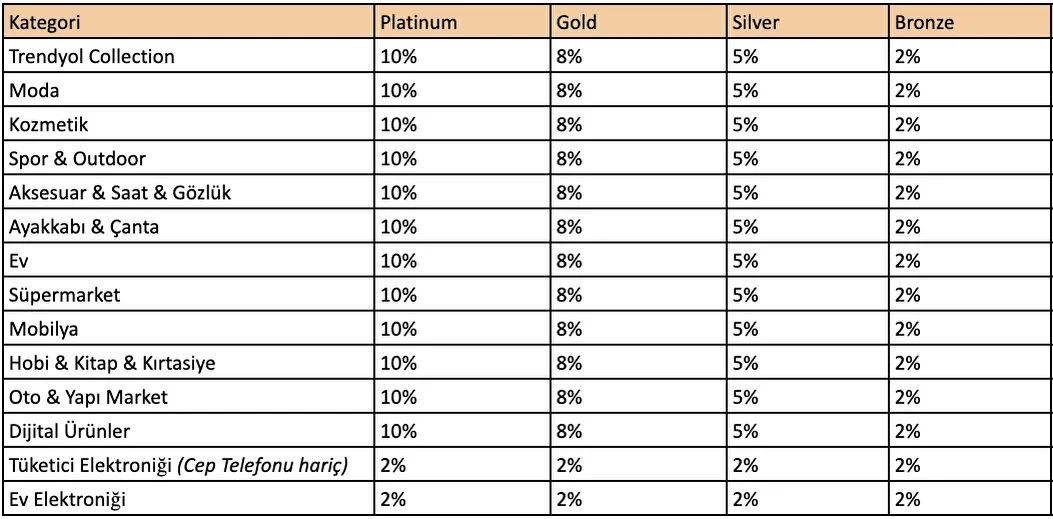Select the Ev Elektroniği category cell
This screenshot has height=519, width=1053.
[x=189, y=500]
